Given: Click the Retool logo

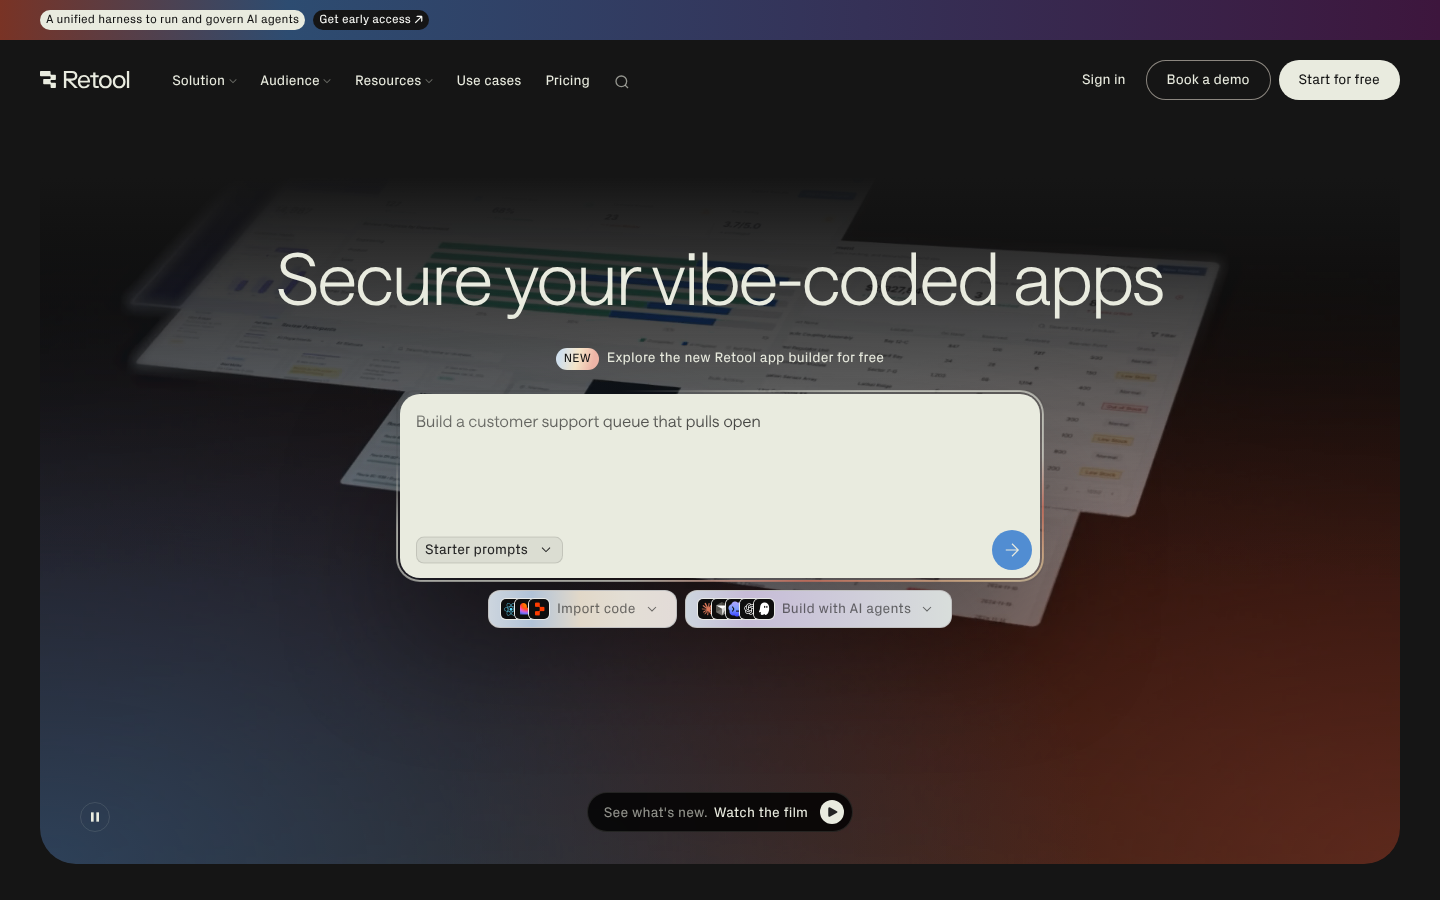Looking at the screenshot, I should (x=85, y=80).
